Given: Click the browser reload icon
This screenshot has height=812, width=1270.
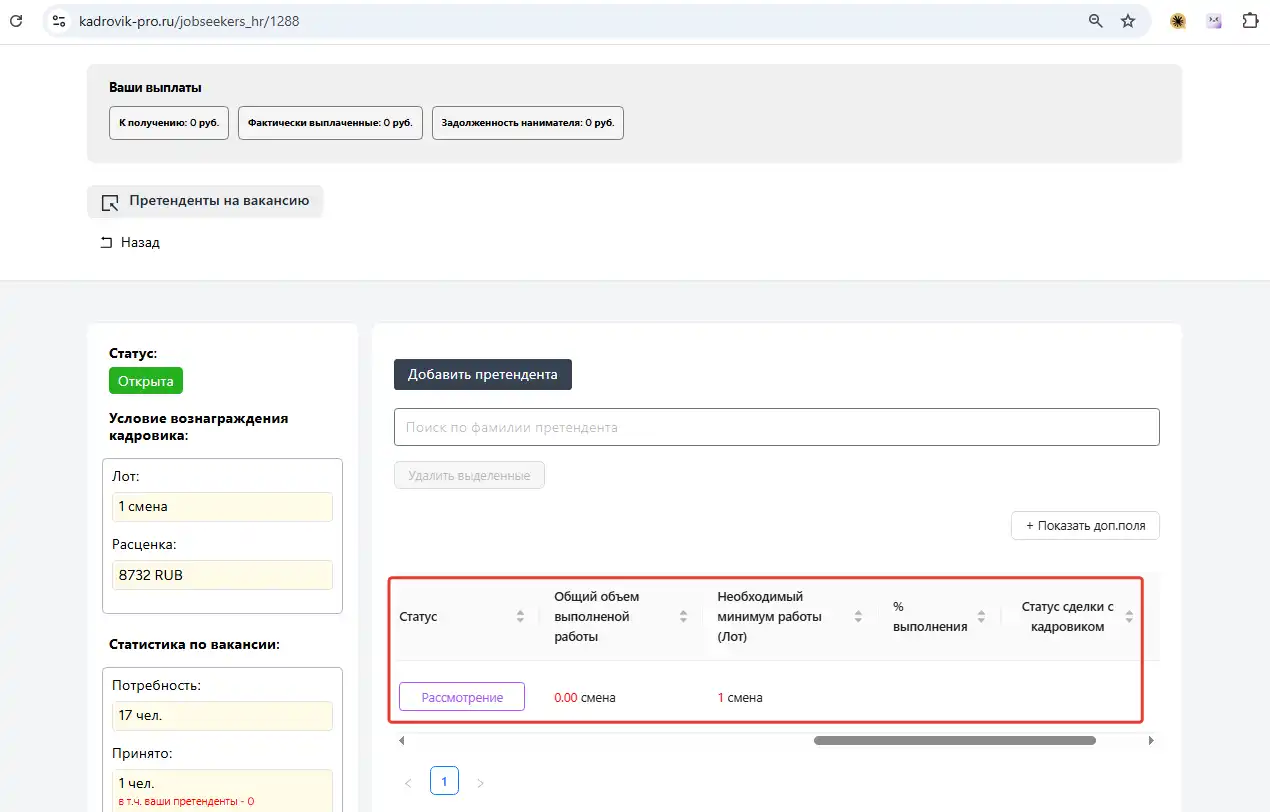Looking at the screenshot, I should (17, 20).
